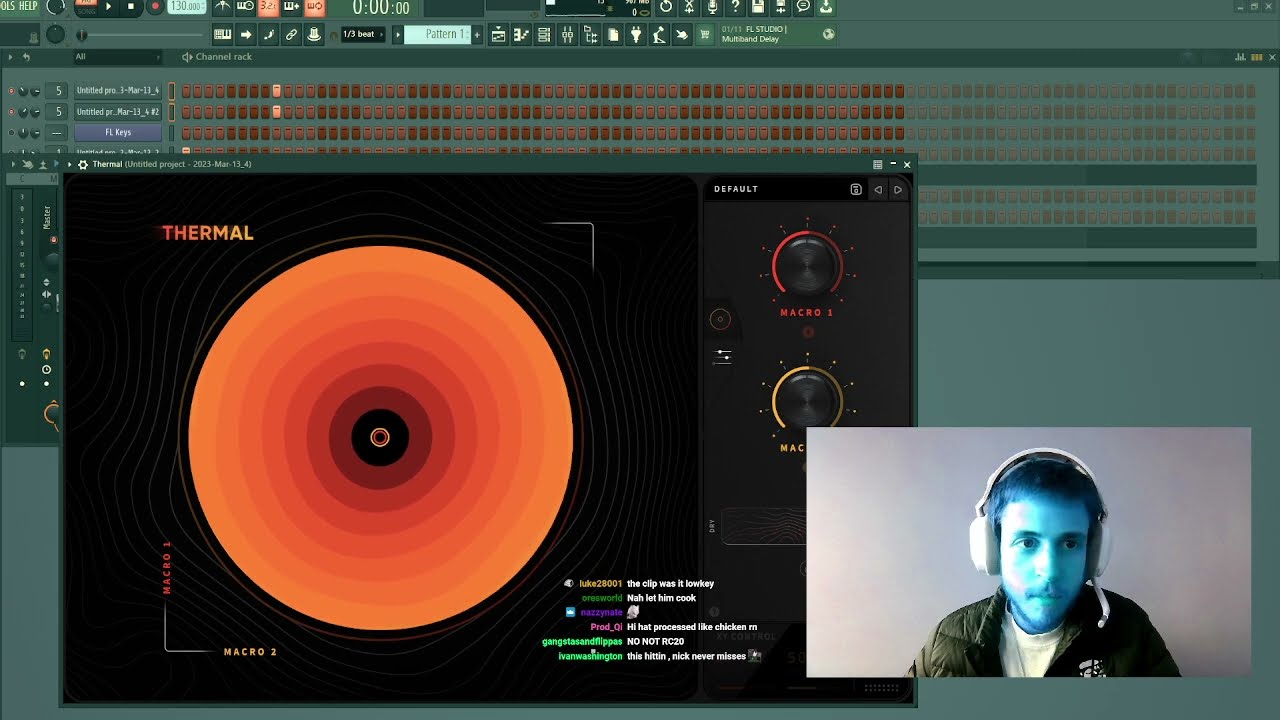
Task: Click Thermal circle XY view tab icon
Action: click(720, 319)
